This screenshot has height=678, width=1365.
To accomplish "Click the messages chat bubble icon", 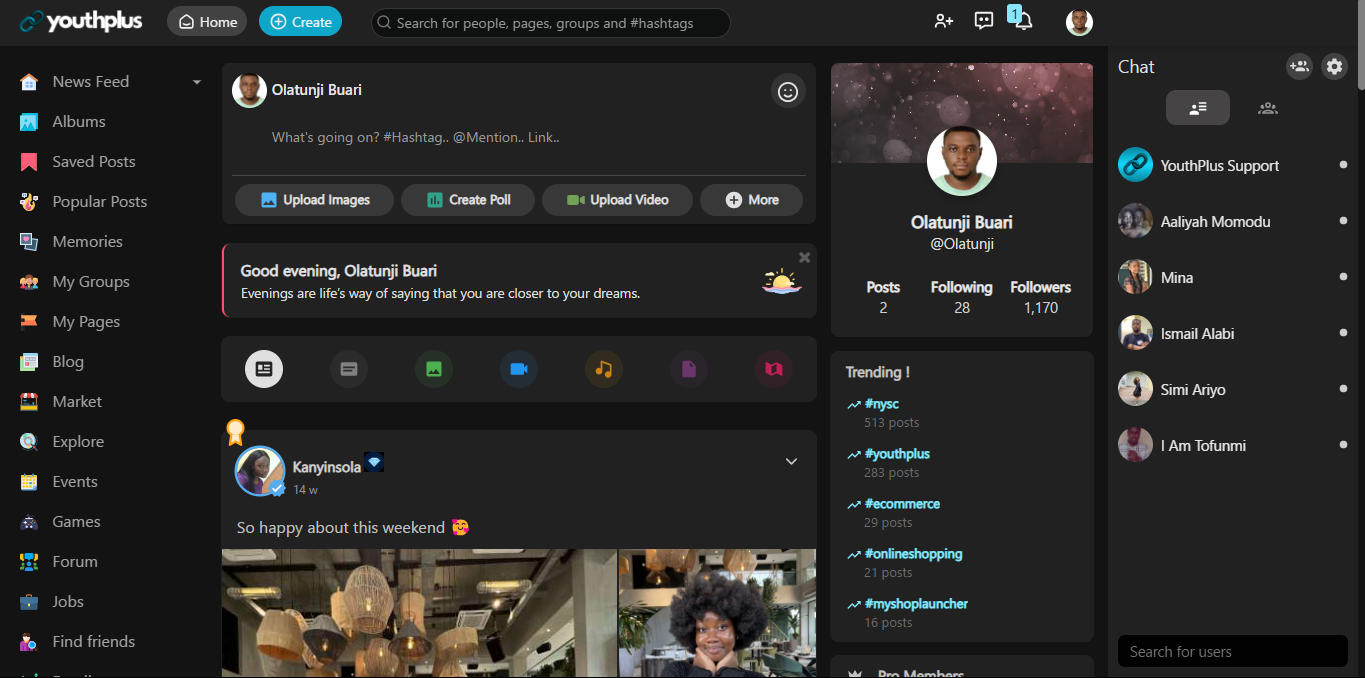I will pyautogui.click(x=984, y=21).
